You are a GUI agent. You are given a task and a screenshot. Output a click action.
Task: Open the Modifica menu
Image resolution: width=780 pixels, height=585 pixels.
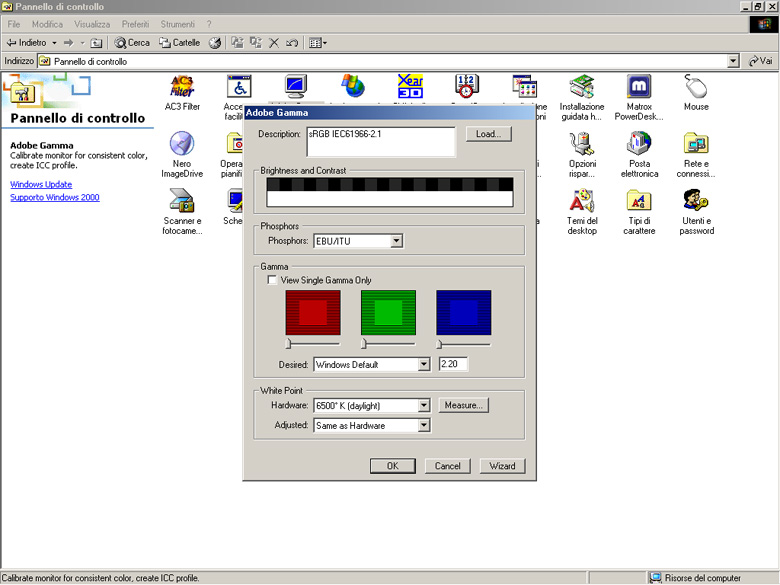pyautogui.click(x=47, y=24)
